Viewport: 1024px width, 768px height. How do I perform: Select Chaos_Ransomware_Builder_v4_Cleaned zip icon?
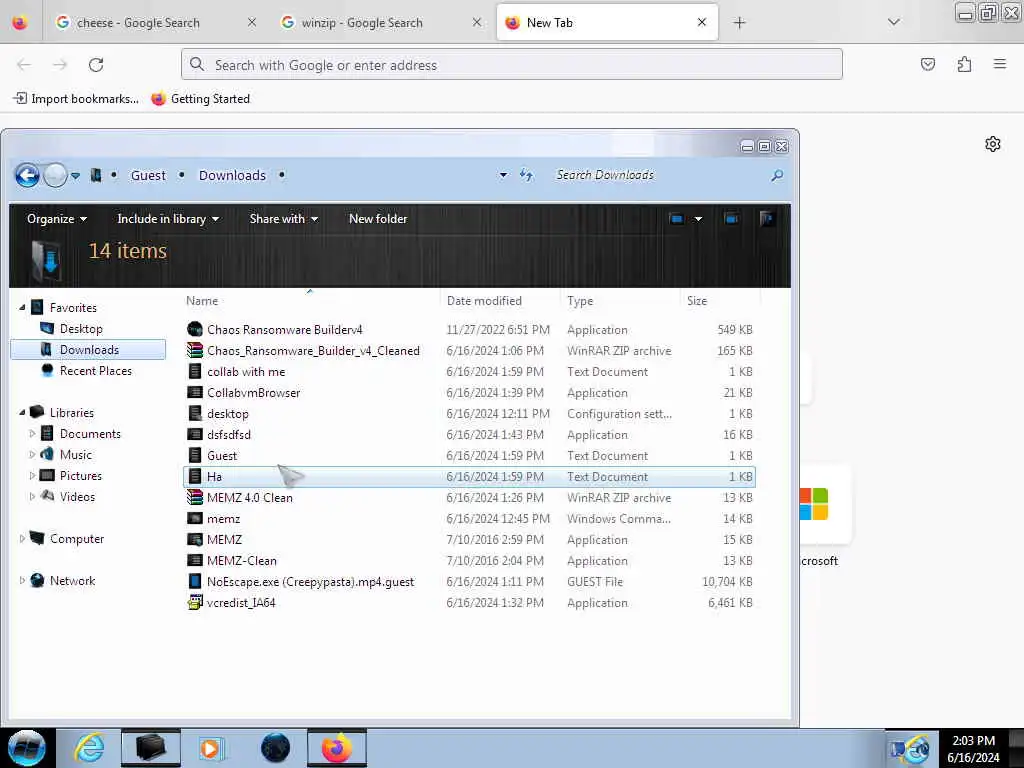point(195,351)
